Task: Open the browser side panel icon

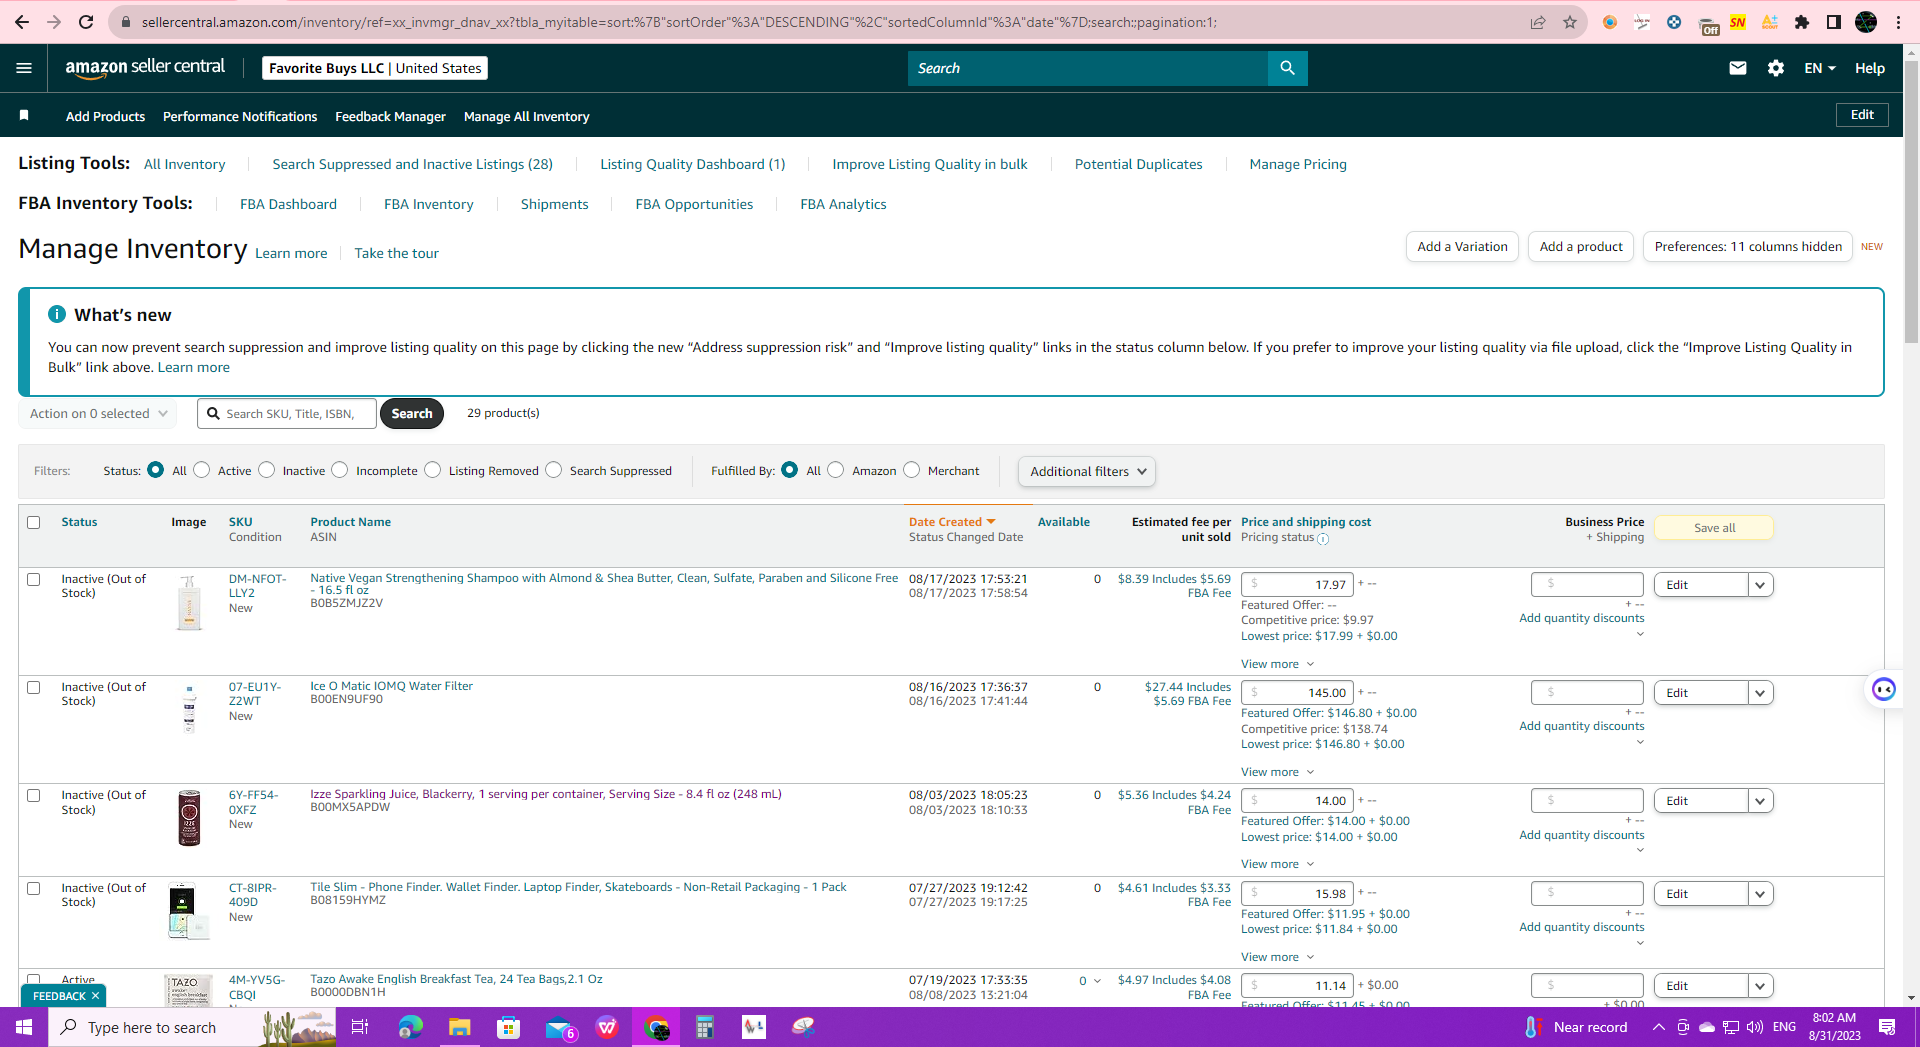Action: [1834, 22]
